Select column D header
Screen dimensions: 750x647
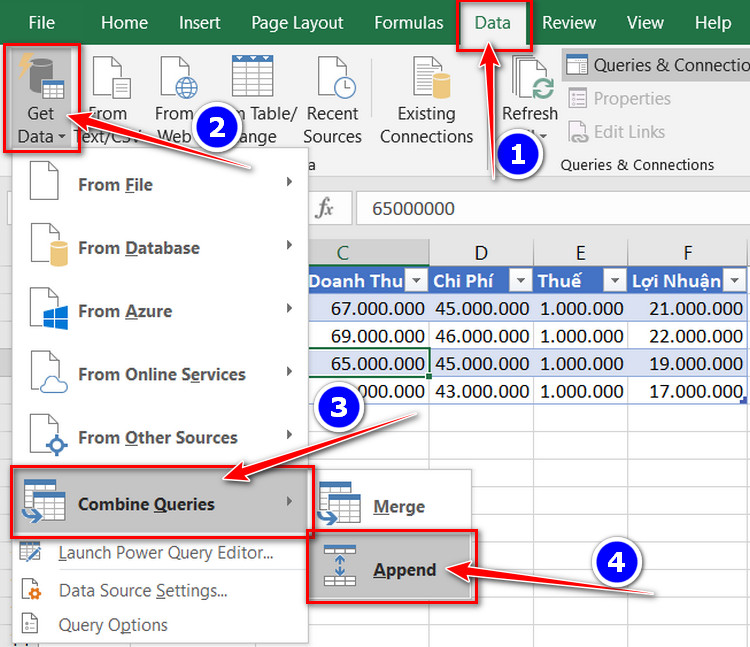click(x=481, y=252)
